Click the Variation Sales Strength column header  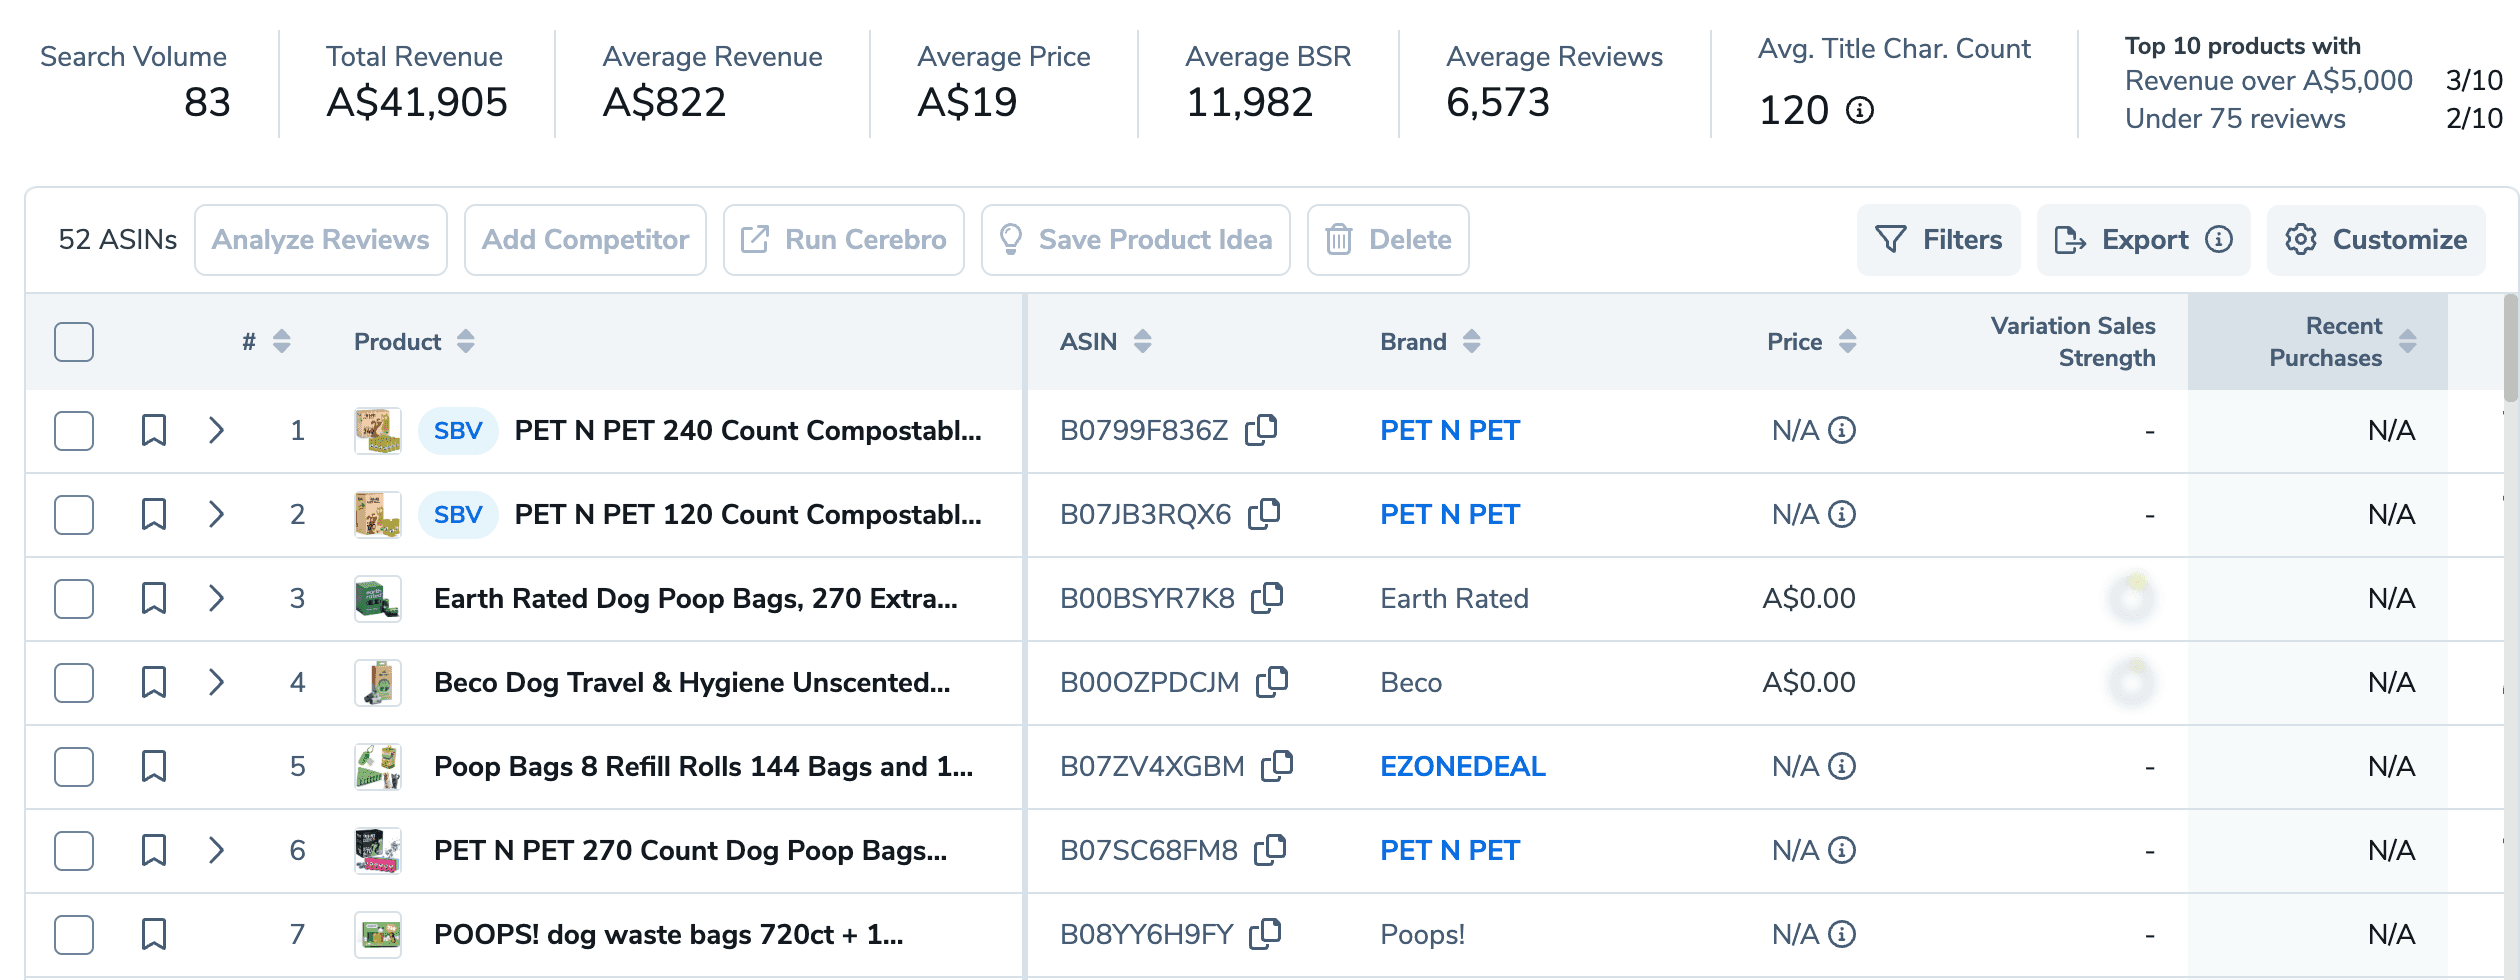(x=2072, y=342)
